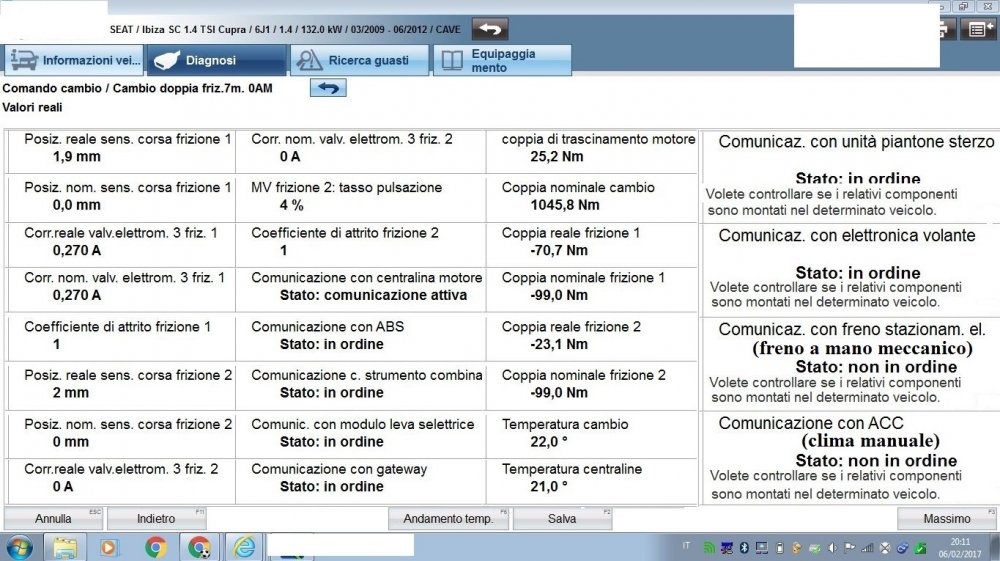Launch Windows Media Player from taskbar

pyautogui.click(x=109, y=547)
